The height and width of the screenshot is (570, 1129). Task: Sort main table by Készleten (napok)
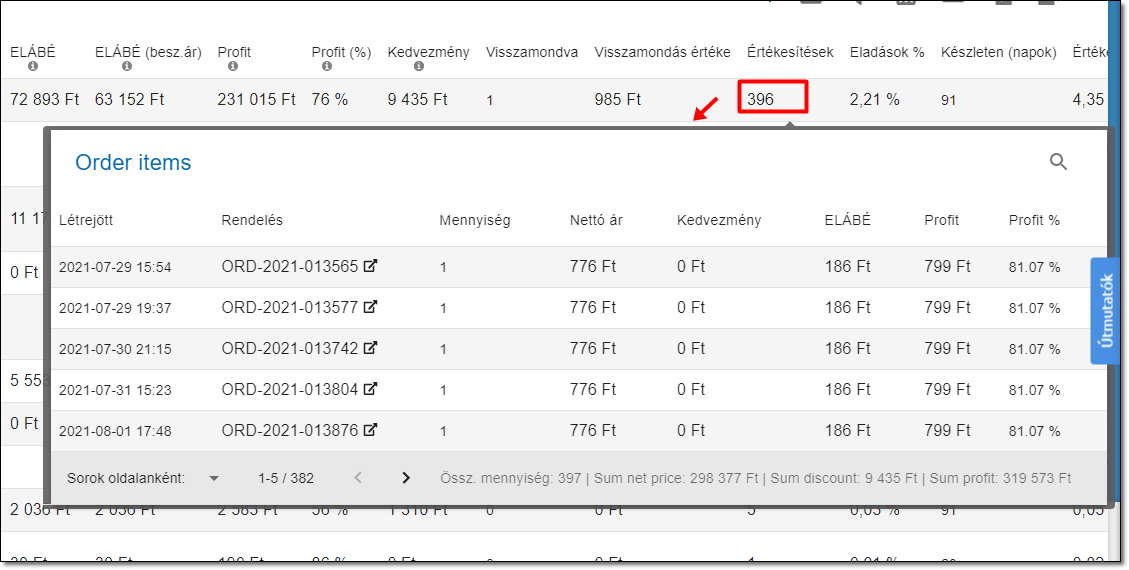coord(999,52)
